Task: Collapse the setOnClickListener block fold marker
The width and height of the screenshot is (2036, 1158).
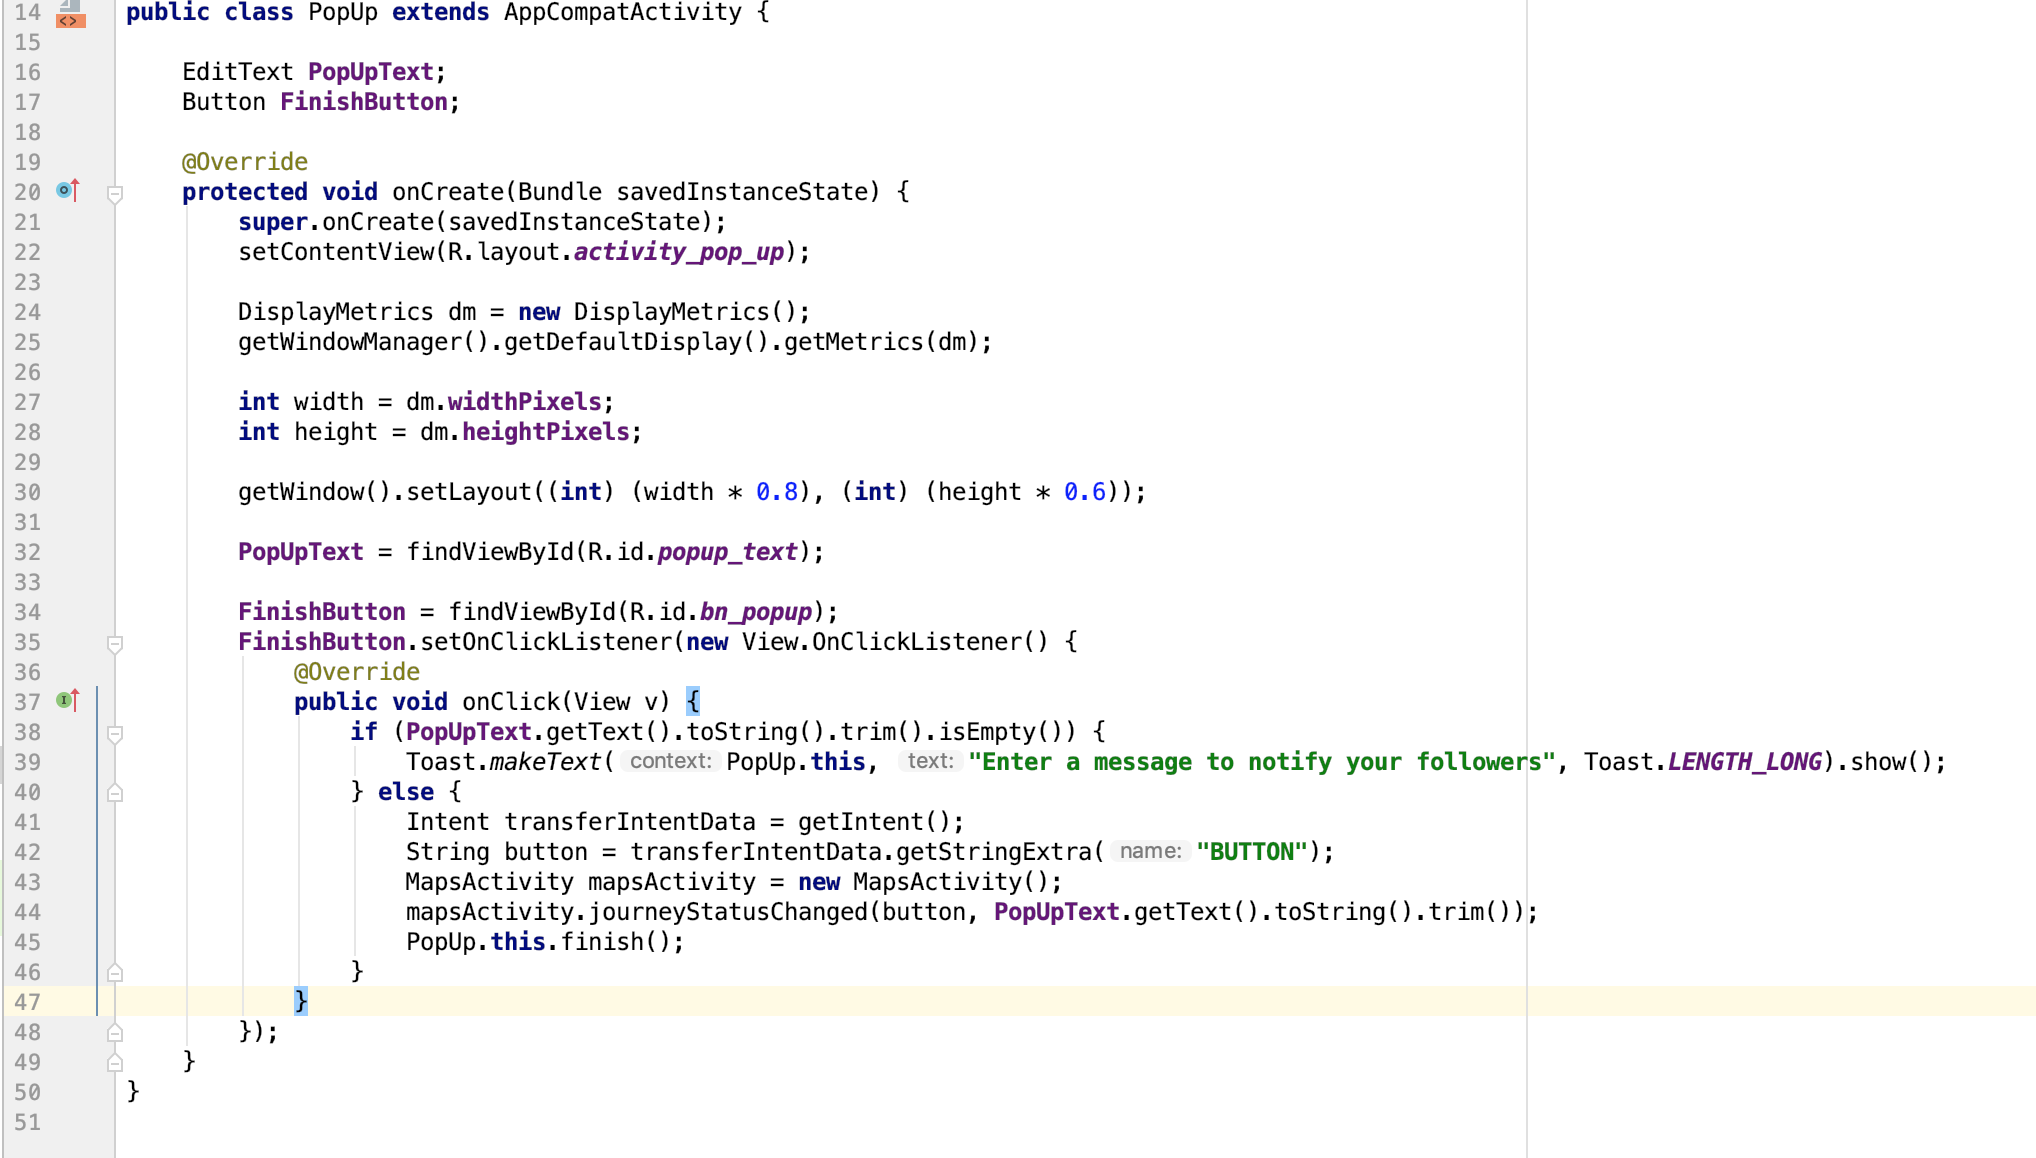Action: [x=115, y=643]
